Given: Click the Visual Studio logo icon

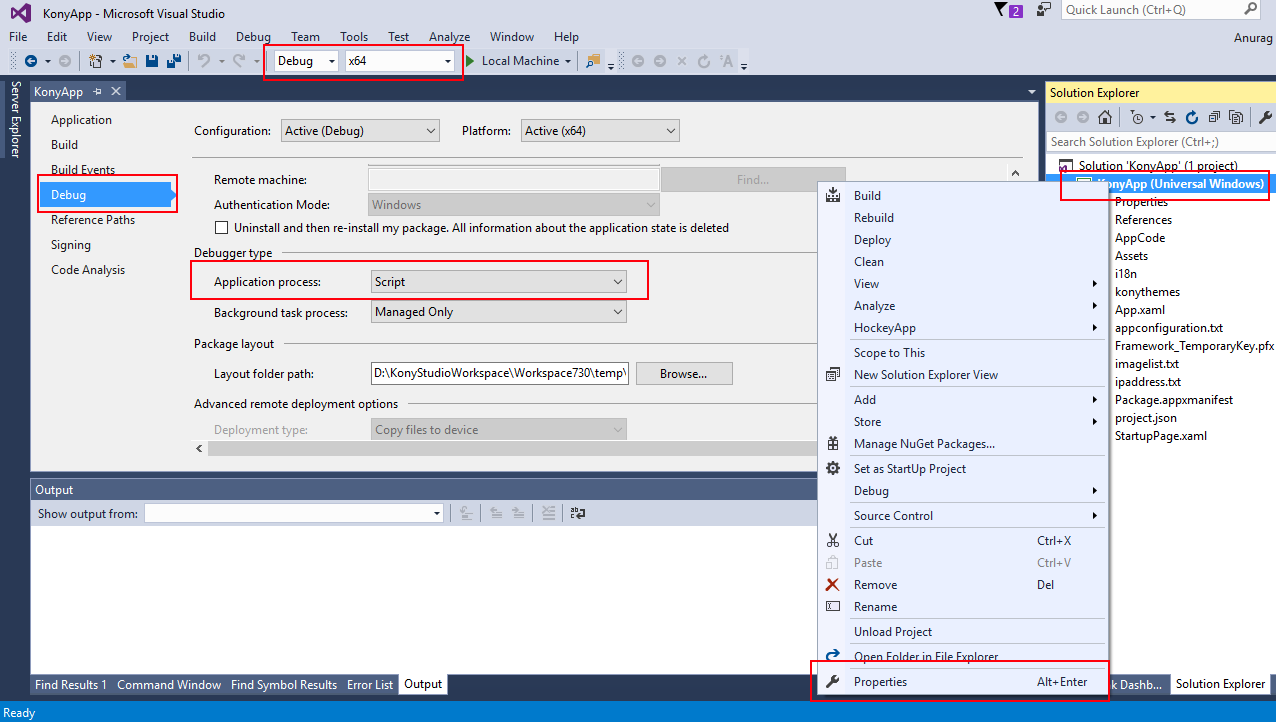Looking at the screenshot, I should coord(20,13).
